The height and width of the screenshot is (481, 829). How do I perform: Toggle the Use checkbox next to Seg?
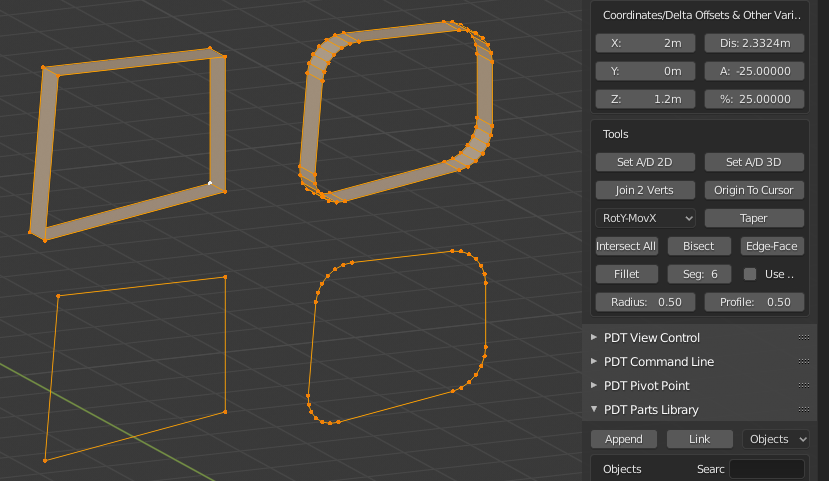click(750, 274)
